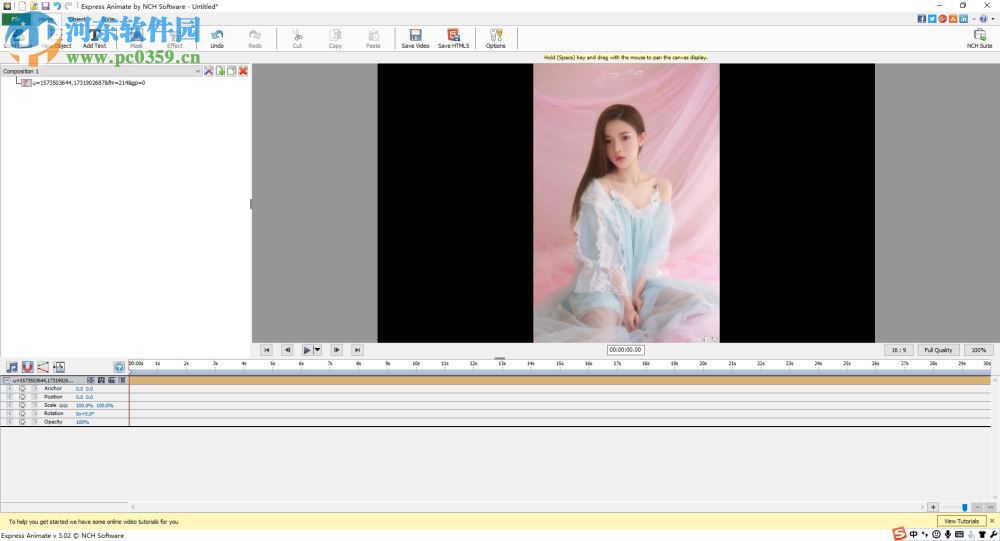Toggle the Scale link proportions icon
This screenshot has width=1000, height=541.
pos(64,406)
